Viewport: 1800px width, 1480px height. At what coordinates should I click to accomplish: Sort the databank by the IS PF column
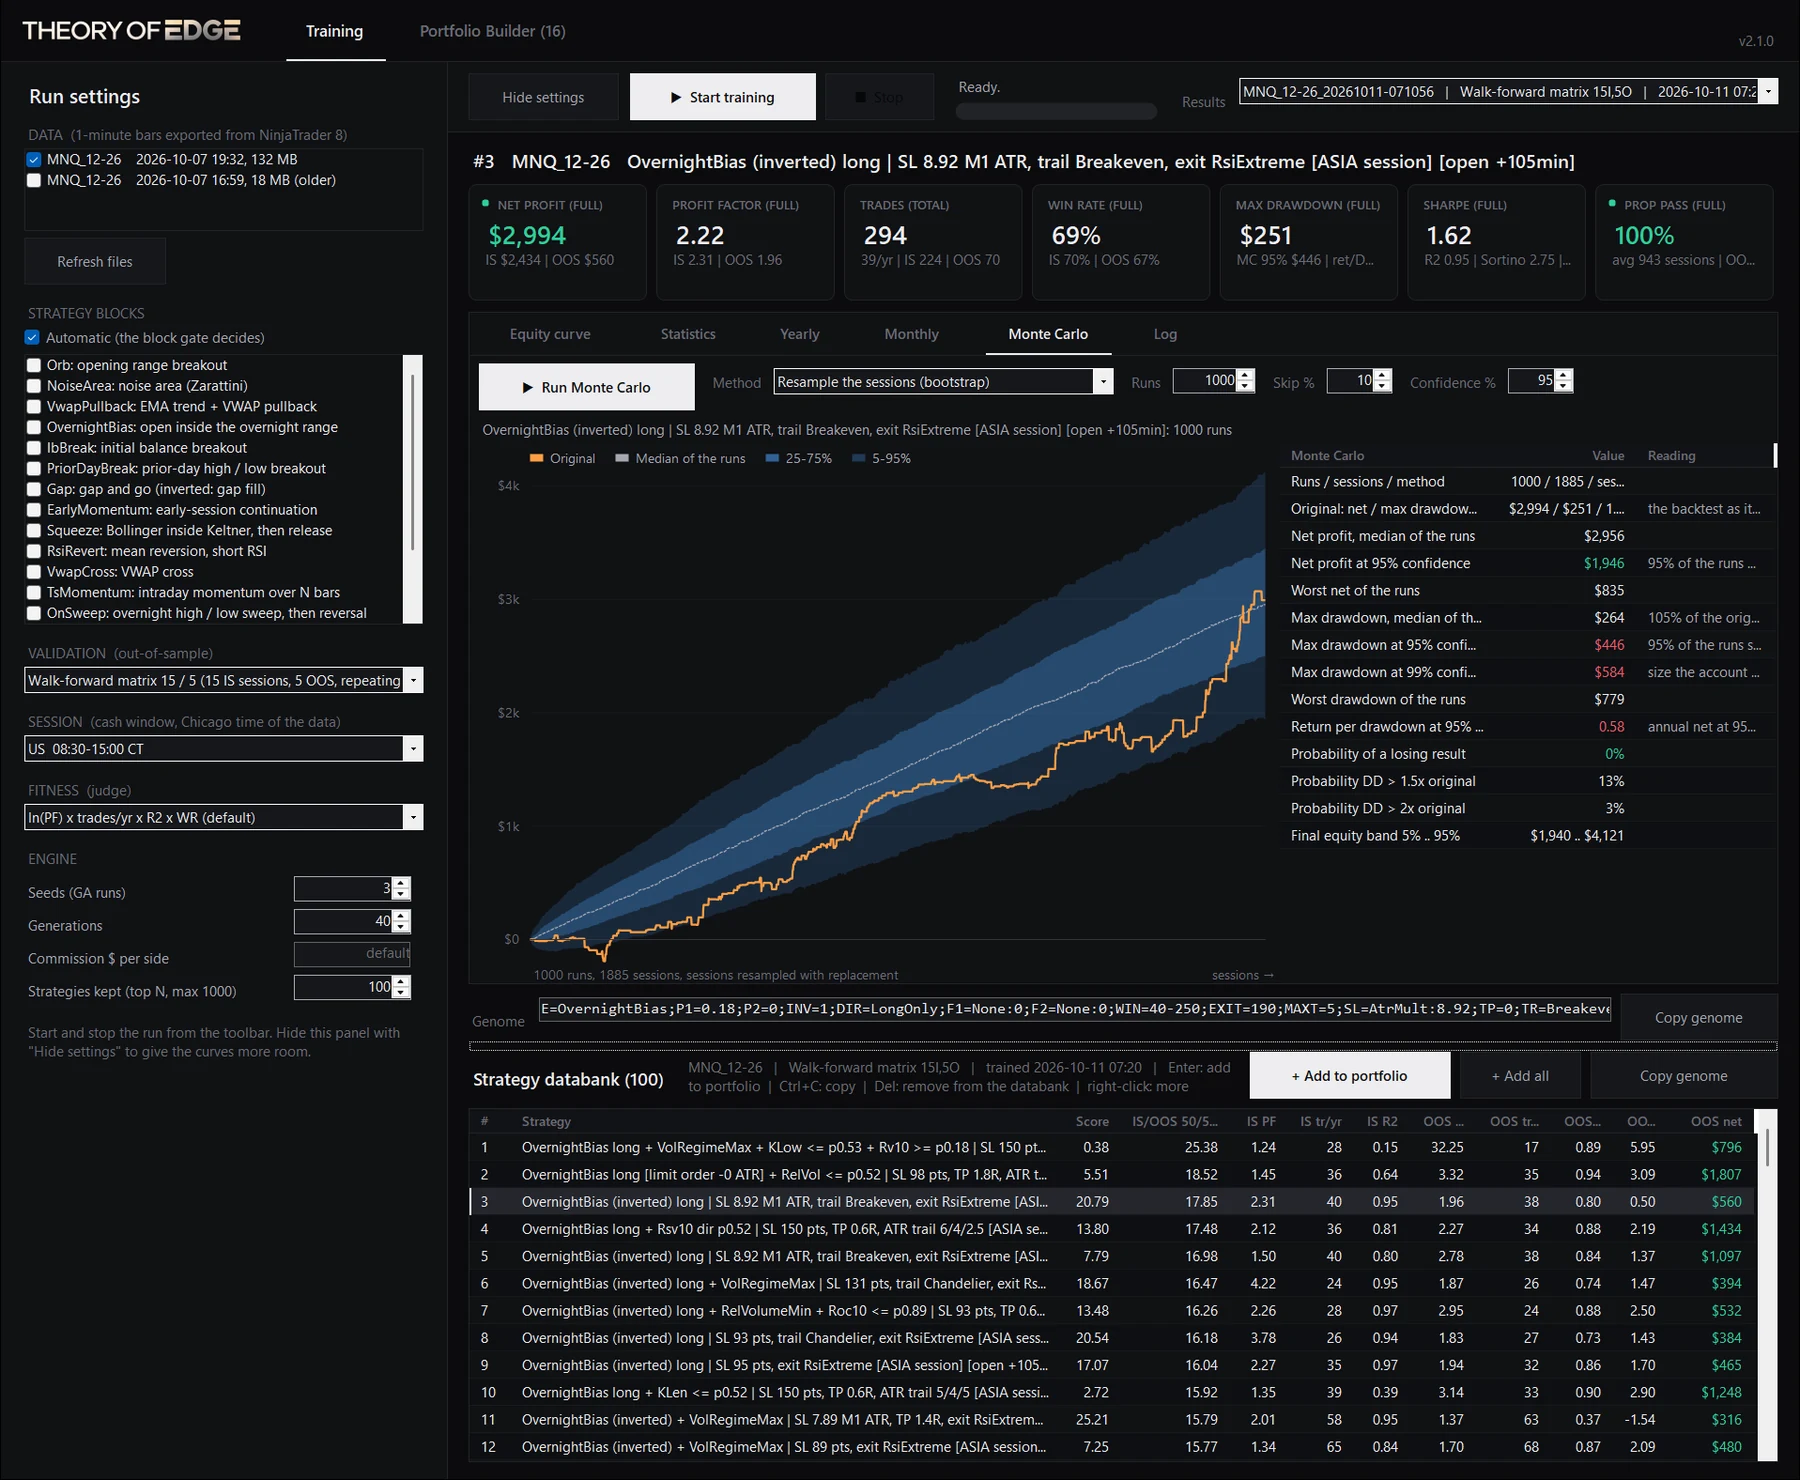tap(1260, 1121)
